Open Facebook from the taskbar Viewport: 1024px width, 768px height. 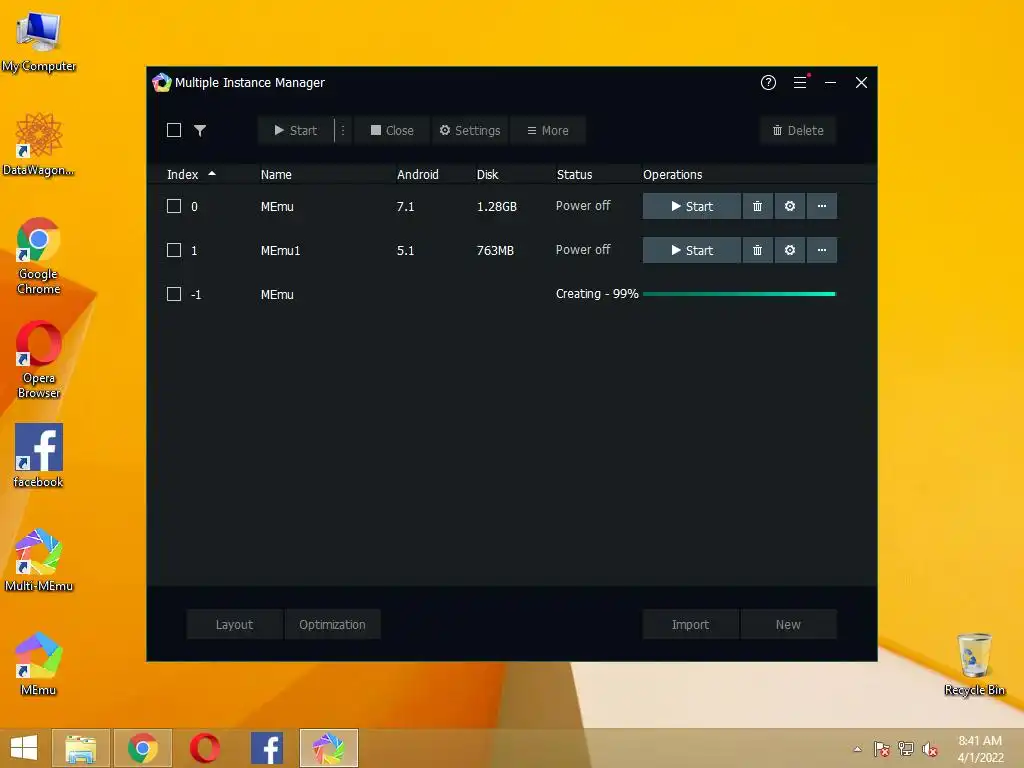(x=267, y=748)
